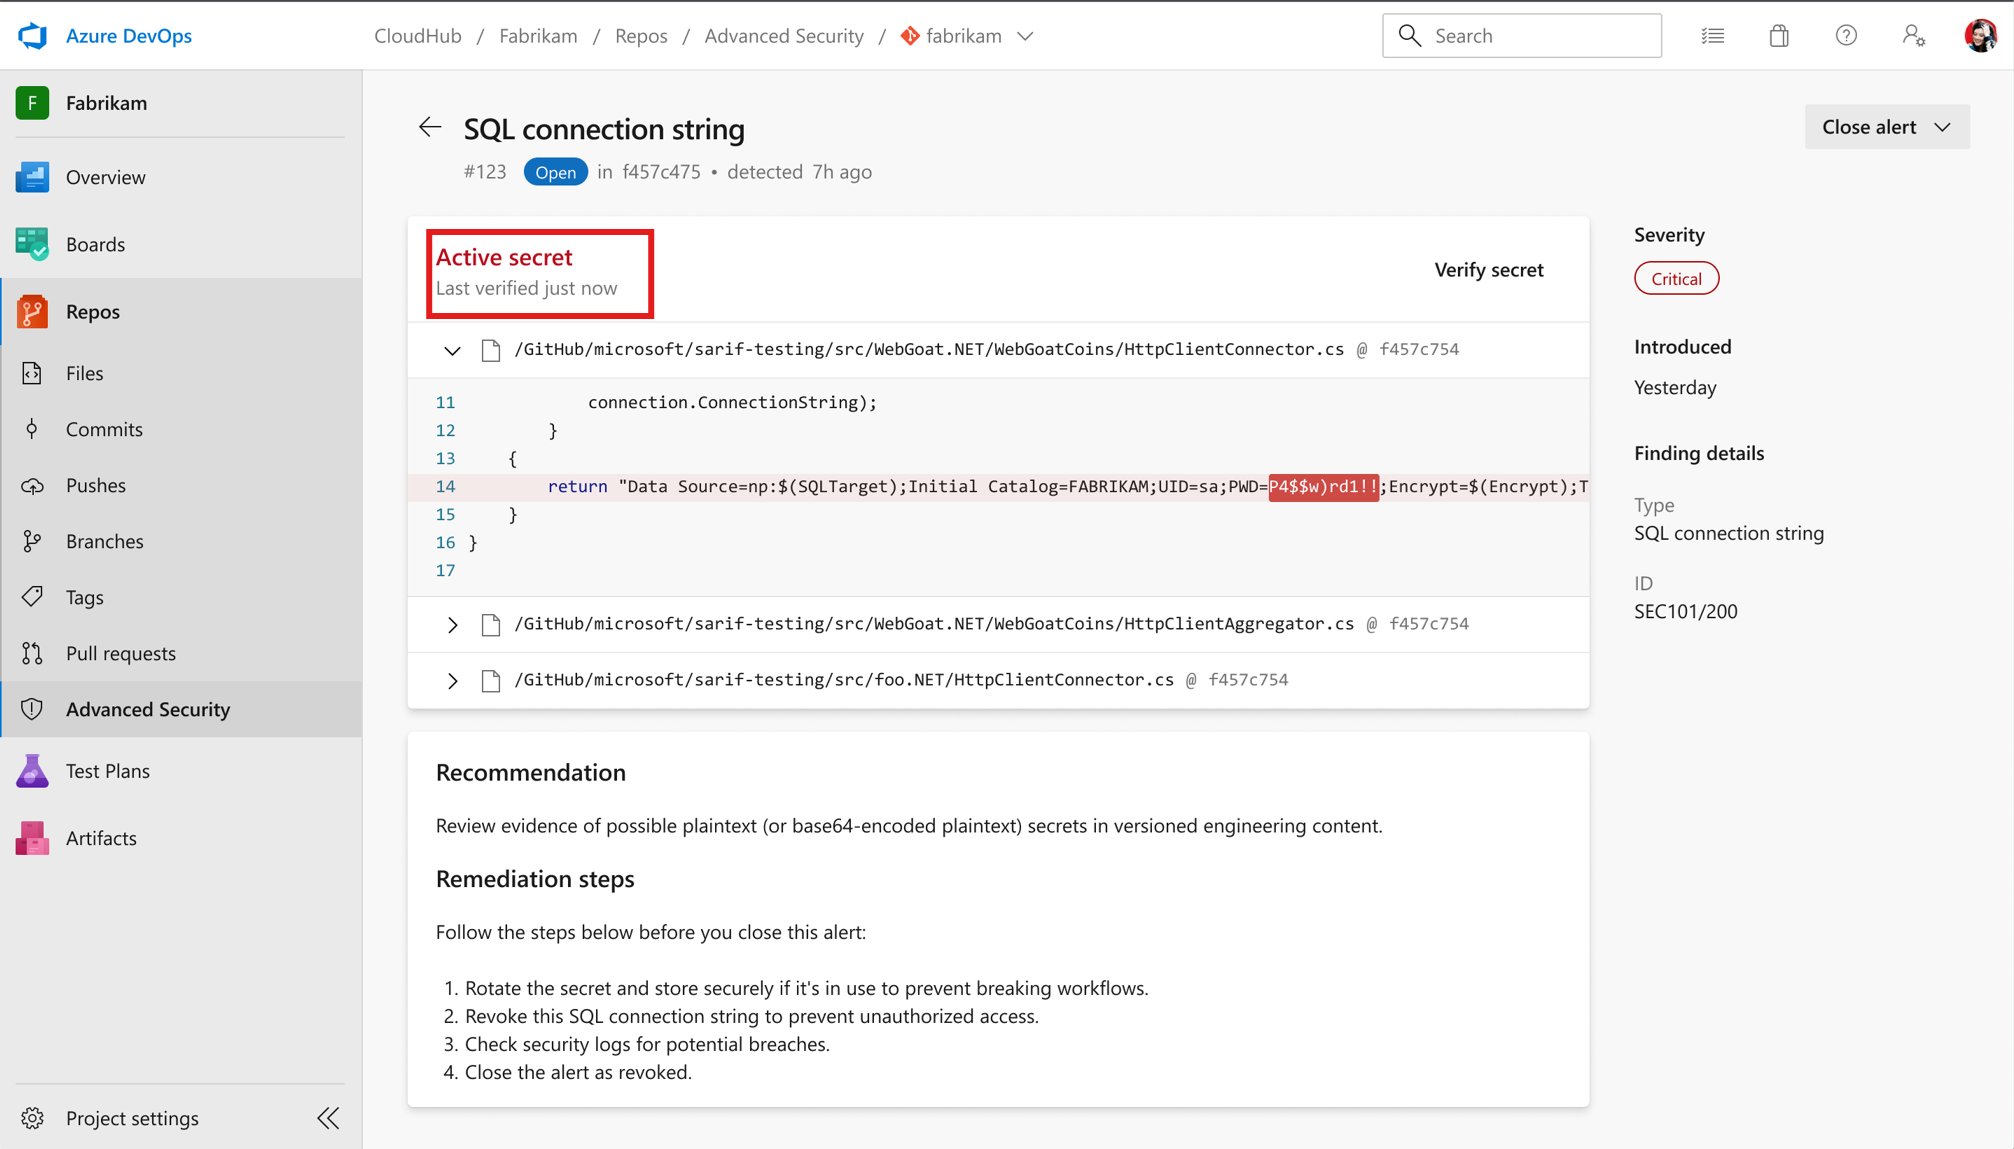This screenshot has width=2014, height=1149.
Task: Open Artifacts icon in sidebar
Action: (x=32, y=838)
